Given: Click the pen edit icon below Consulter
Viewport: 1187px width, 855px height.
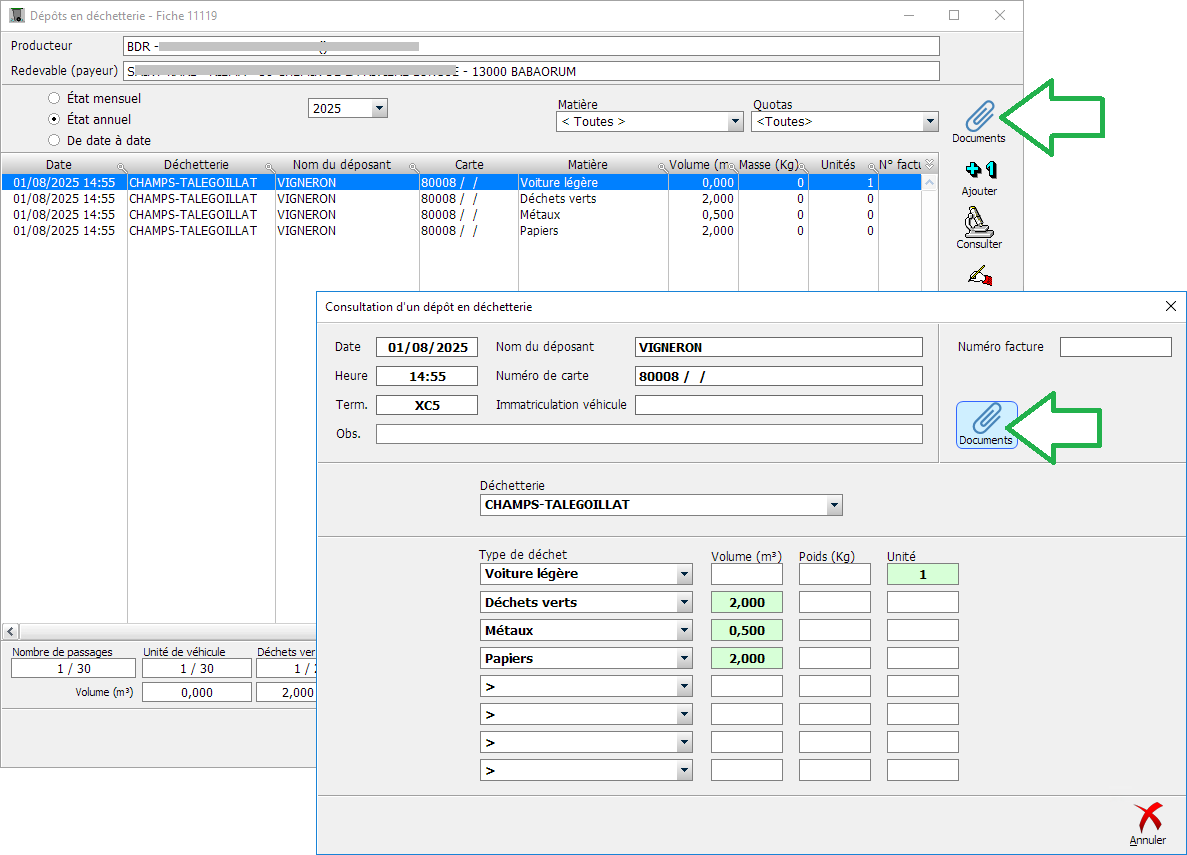Looking at the screenshot, I should [x=978, y=276].
